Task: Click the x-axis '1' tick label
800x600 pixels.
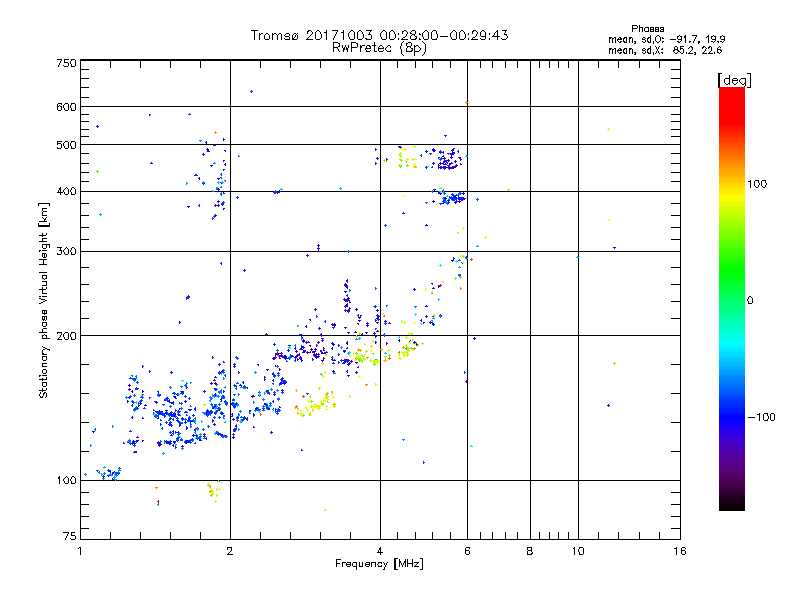Action: pyautogui.click(x=80, y=551)
